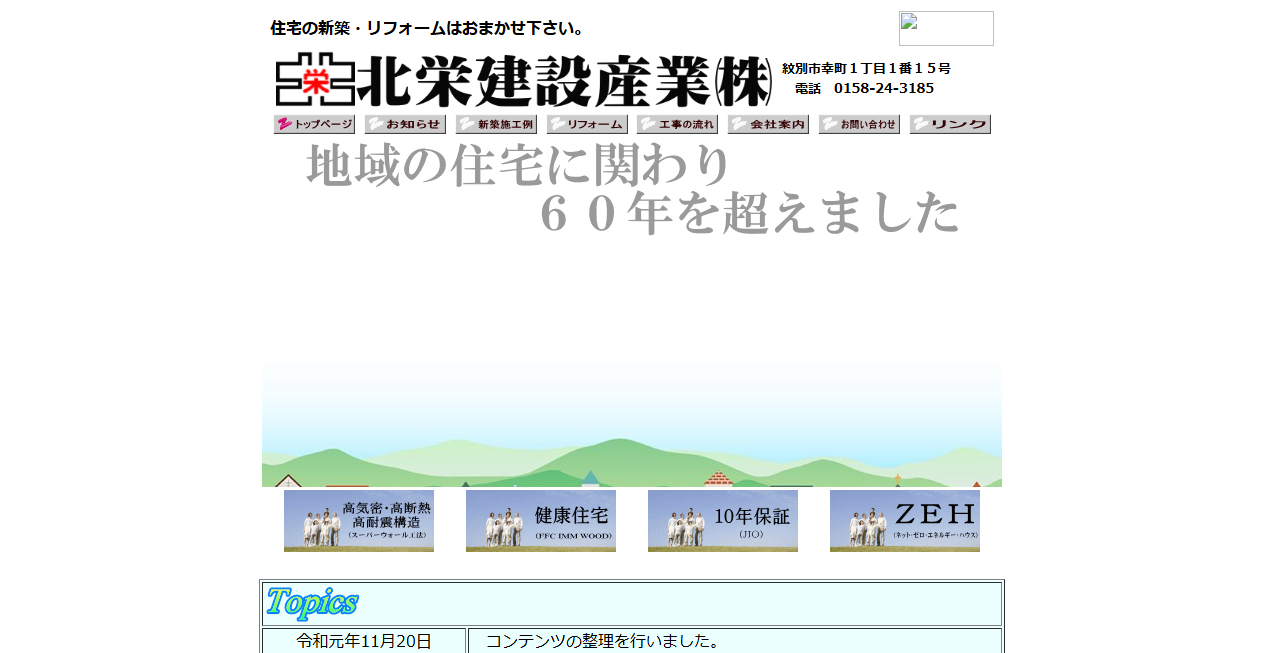Click the お問い合わせ contact icon
This screenshot has width=1264, height=653.
(858, 123)
